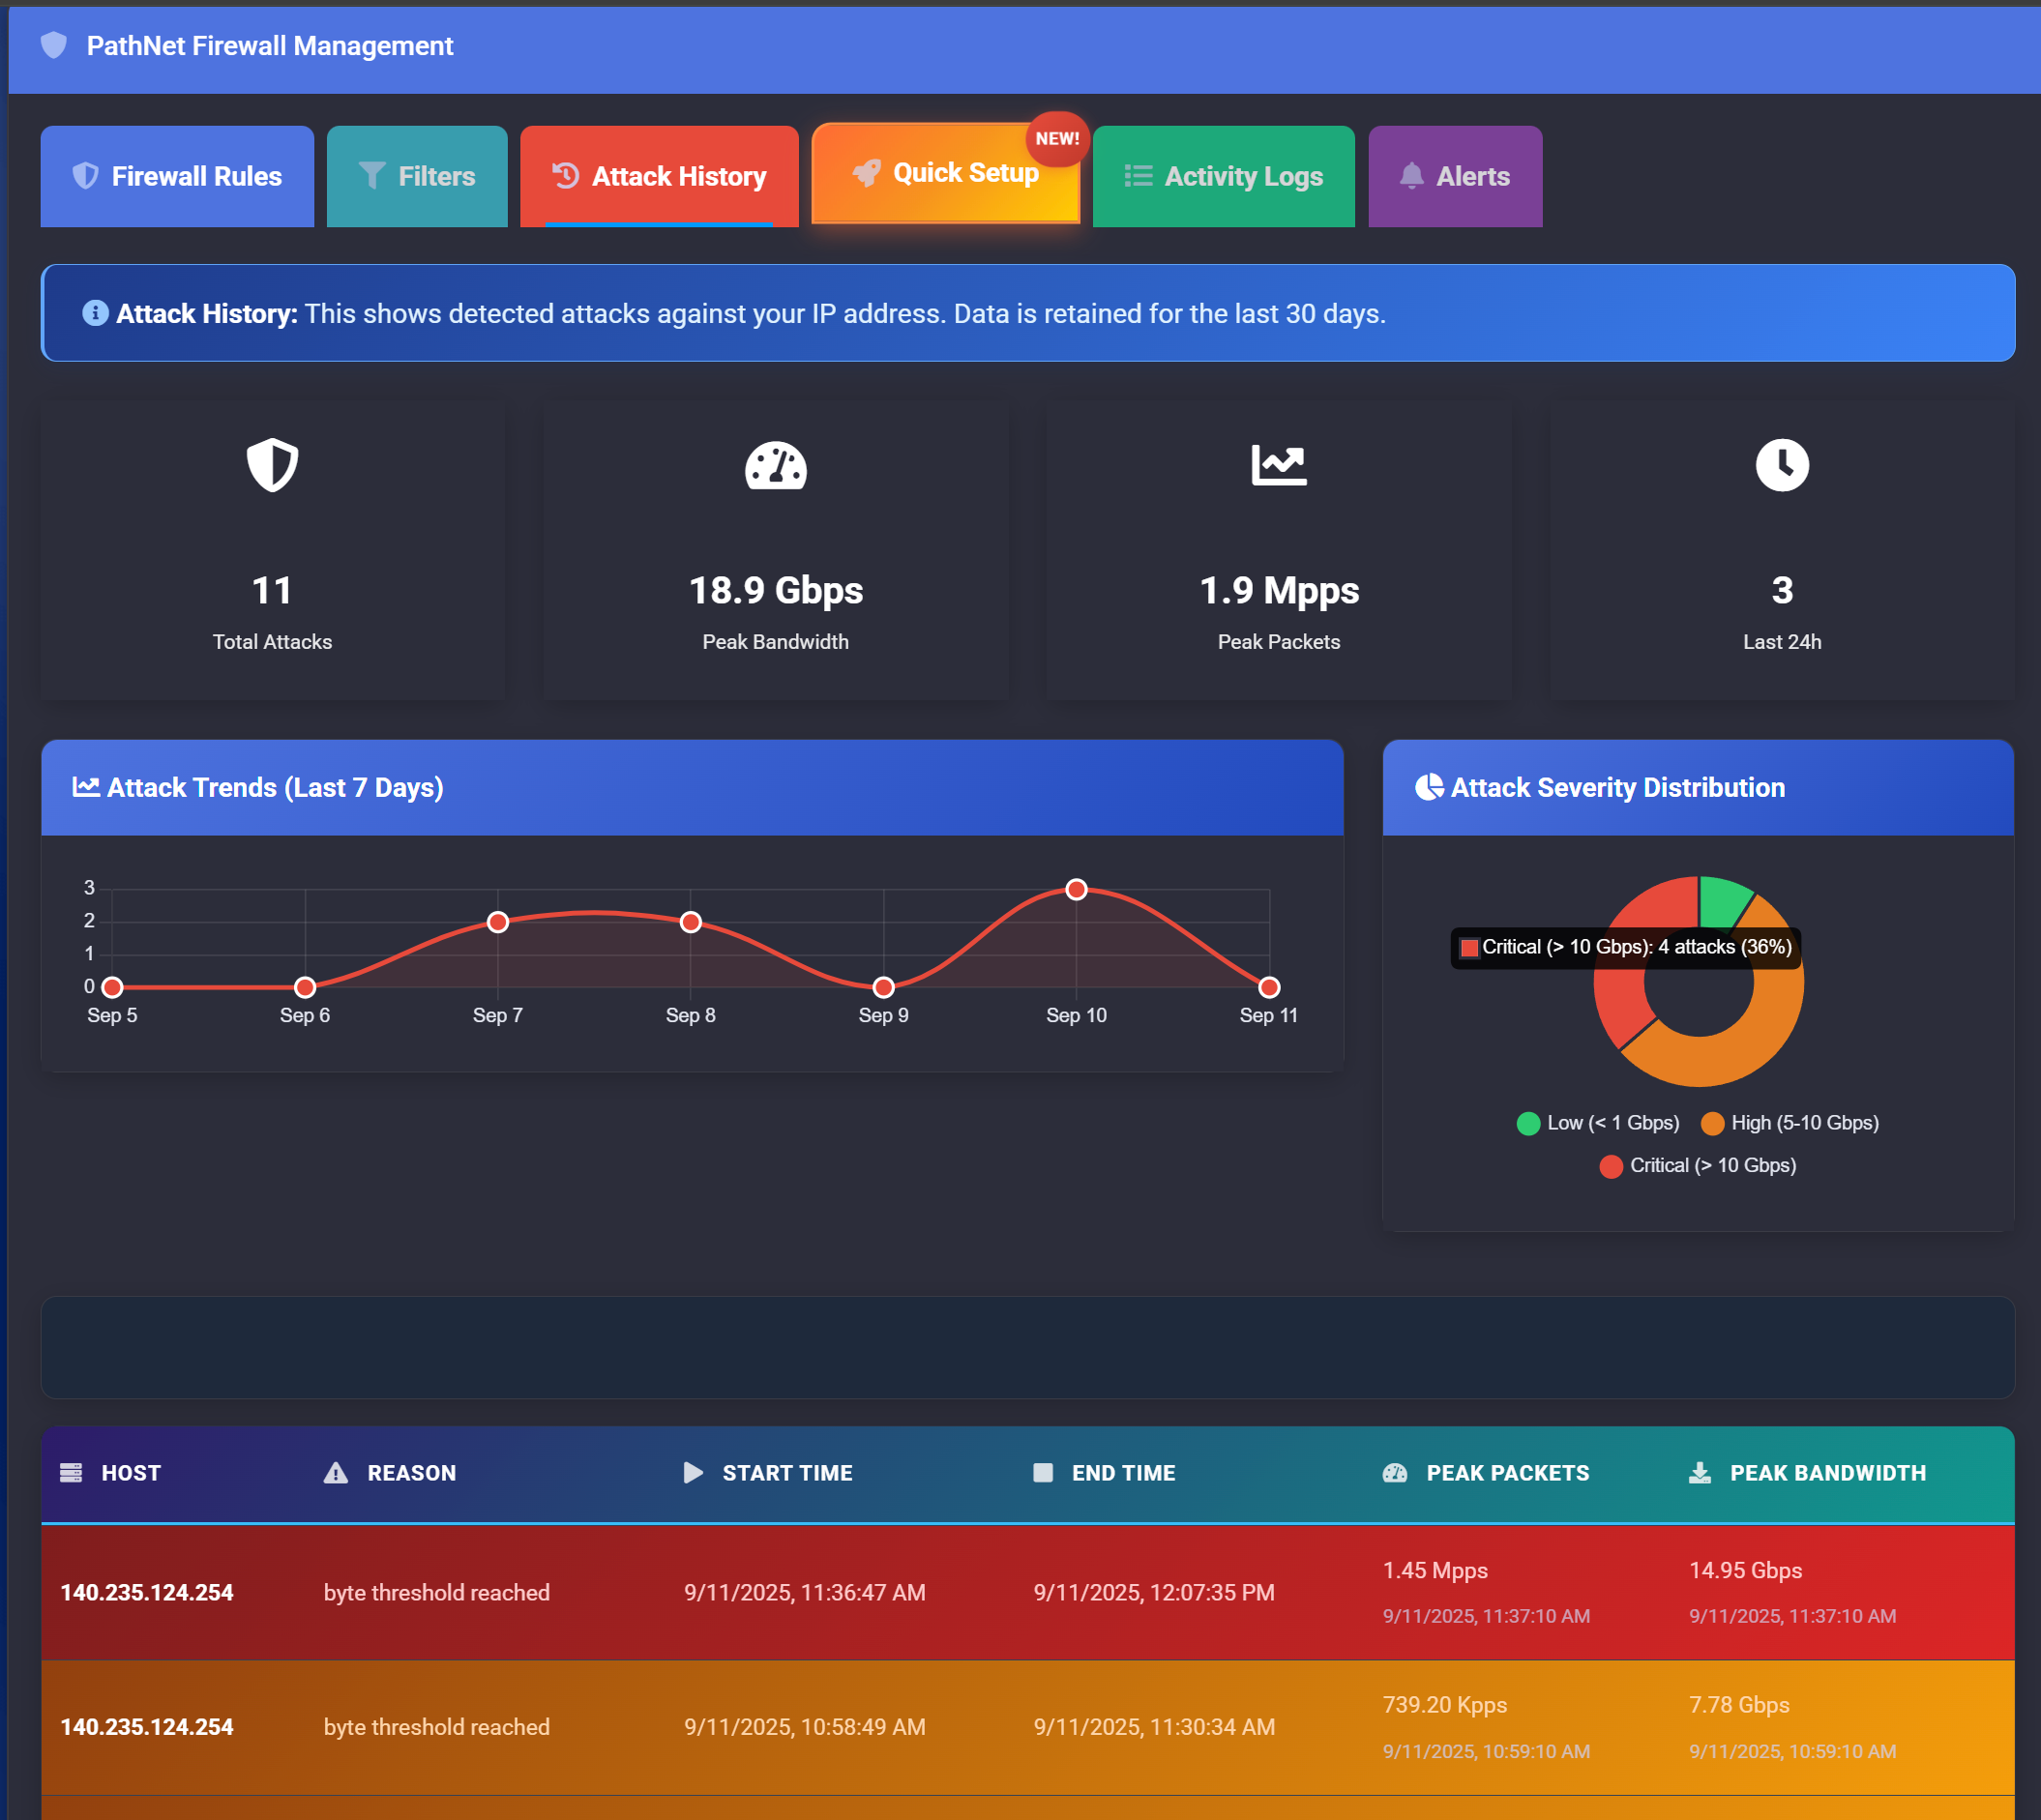
Task: Click the gauge icon beside PEAK PACKETS column
Action: click(1395, 1472)
